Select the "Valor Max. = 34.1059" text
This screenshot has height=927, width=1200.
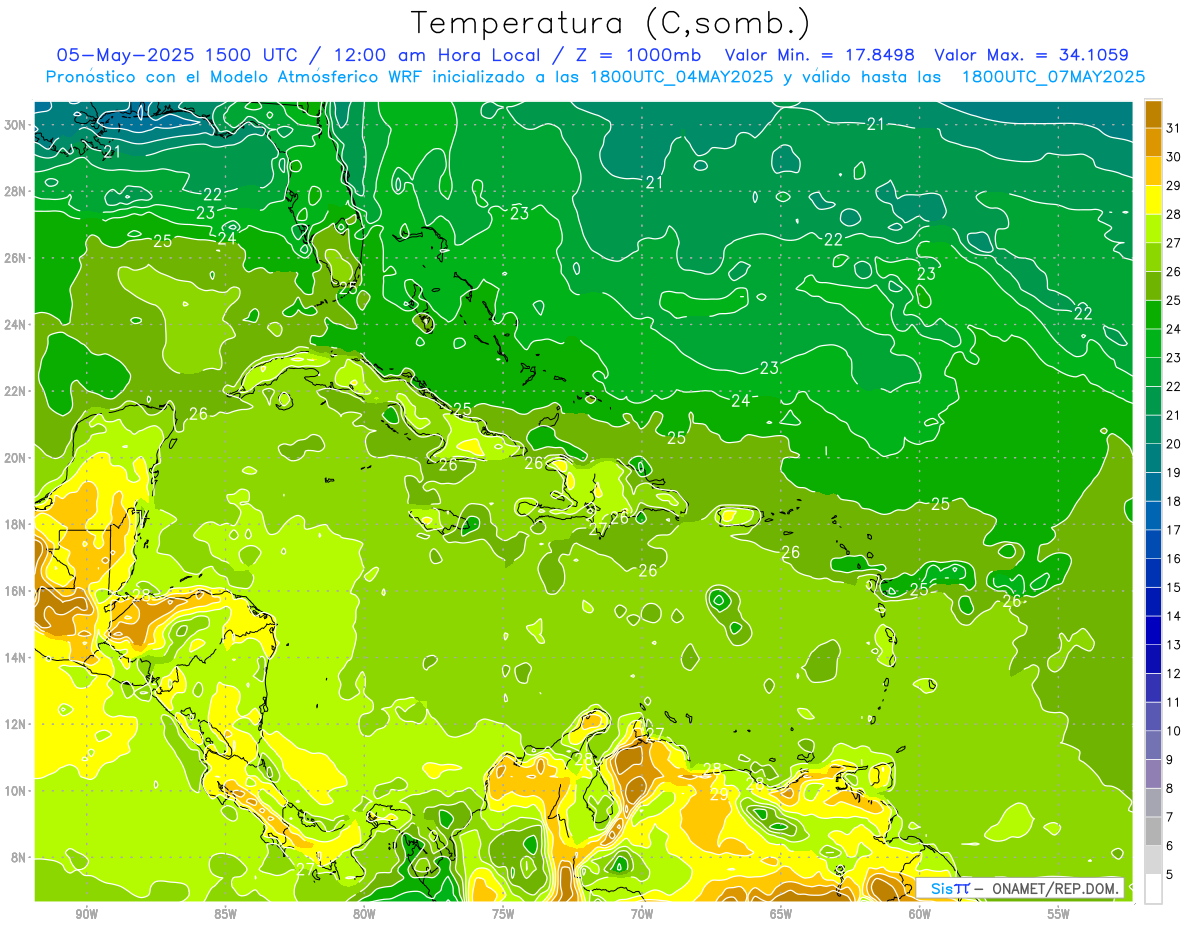point(1032,55)
